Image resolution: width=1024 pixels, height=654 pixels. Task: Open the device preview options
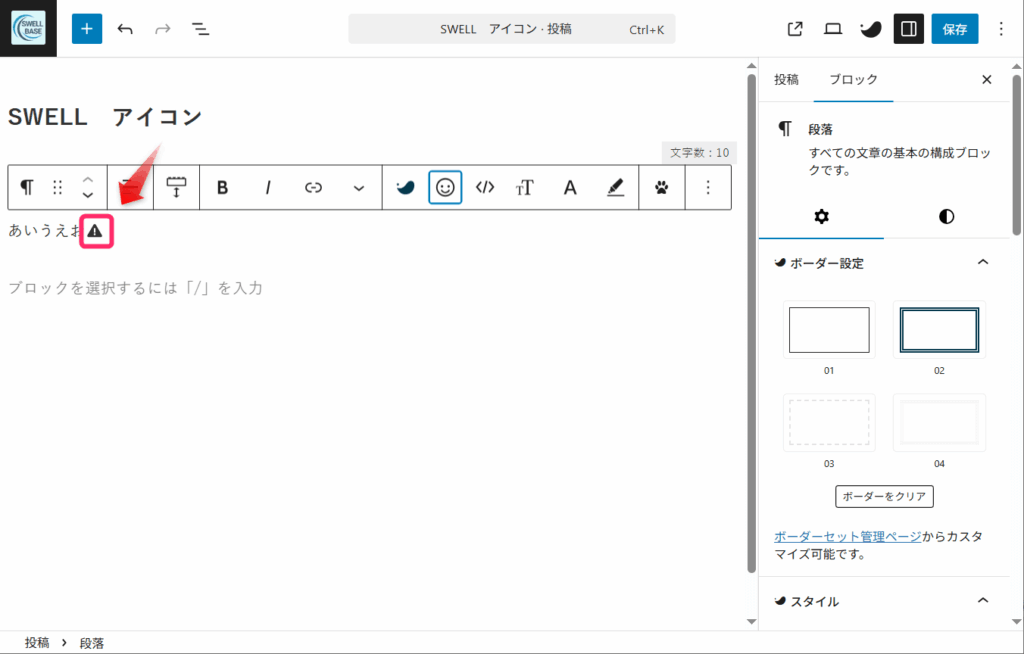(833, 29)
